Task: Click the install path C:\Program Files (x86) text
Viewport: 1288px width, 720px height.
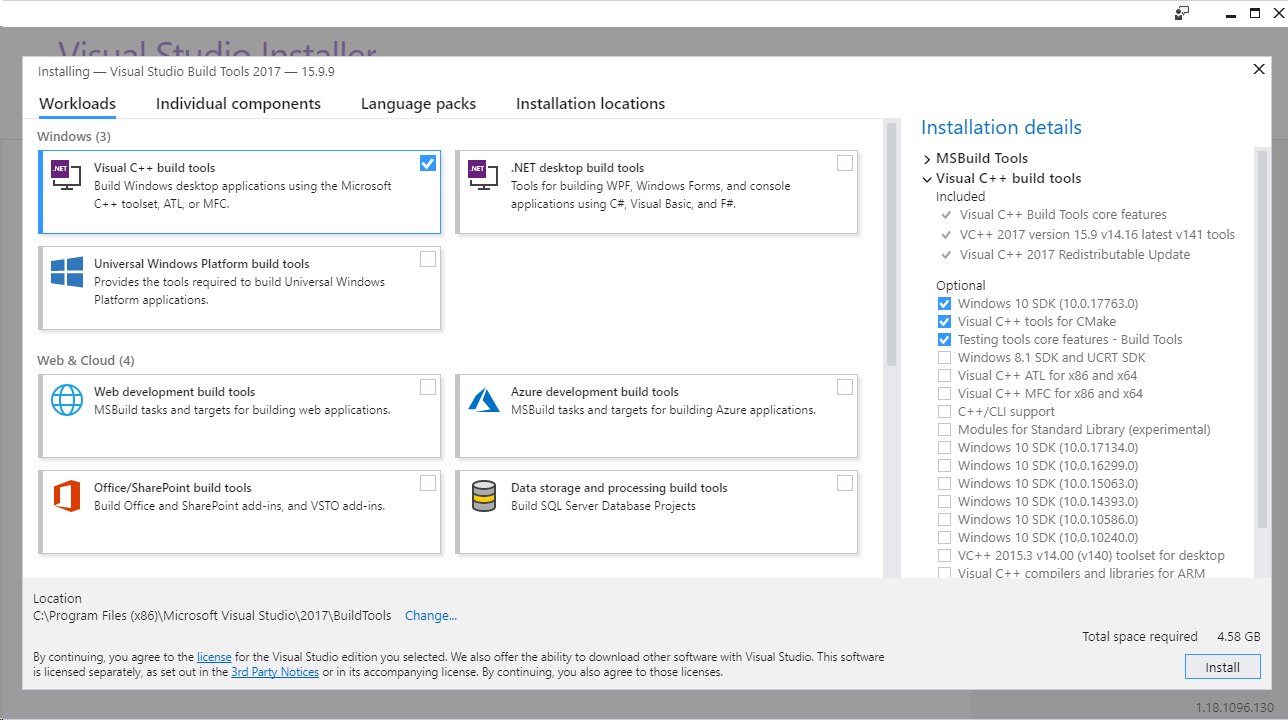Action: coord(212,616)
